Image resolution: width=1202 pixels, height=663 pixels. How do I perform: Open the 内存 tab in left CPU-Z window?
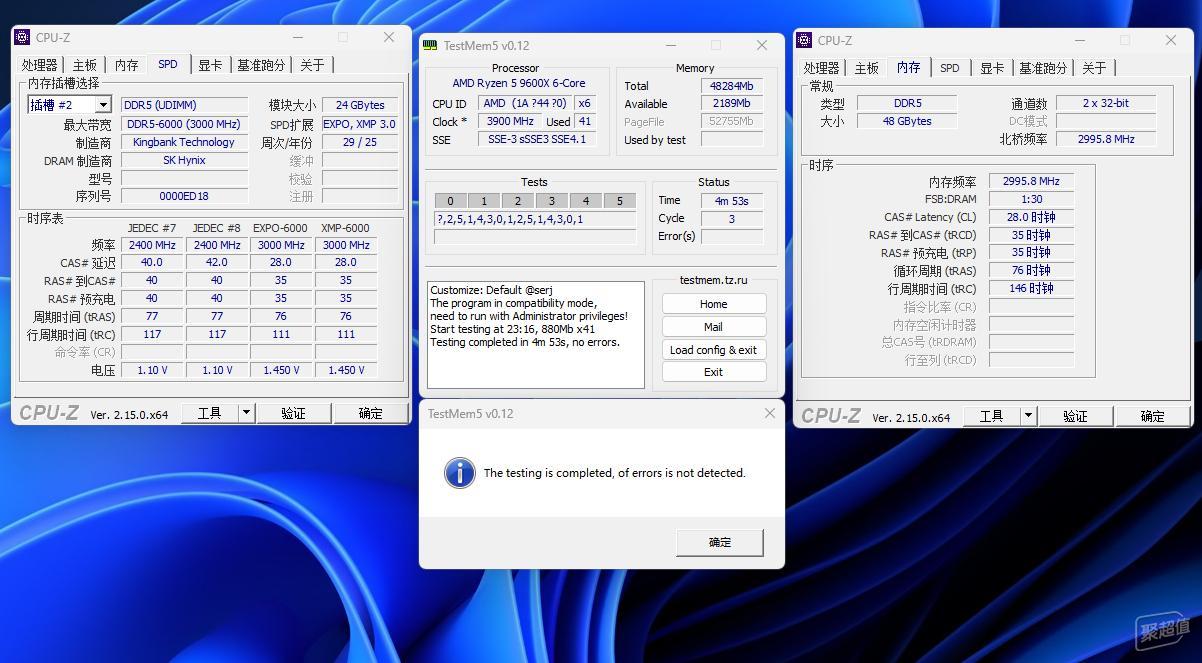click(x=126, y=65)
